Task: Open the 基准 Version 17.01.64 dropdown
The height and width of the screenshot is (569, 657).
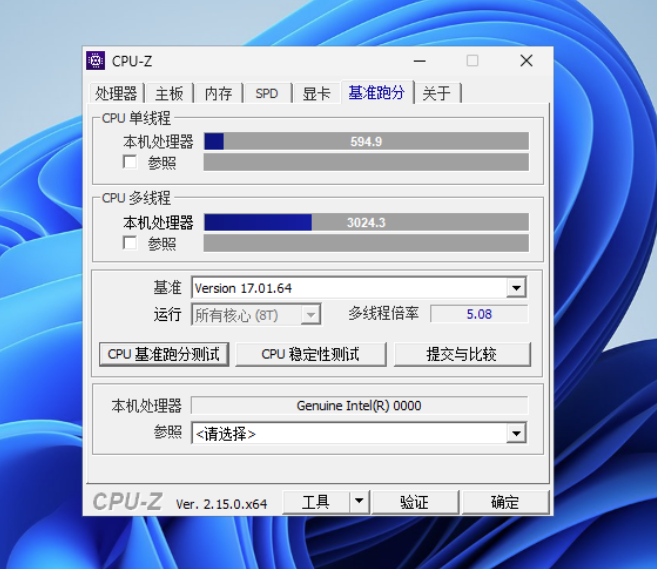Action: click(359, 288)
